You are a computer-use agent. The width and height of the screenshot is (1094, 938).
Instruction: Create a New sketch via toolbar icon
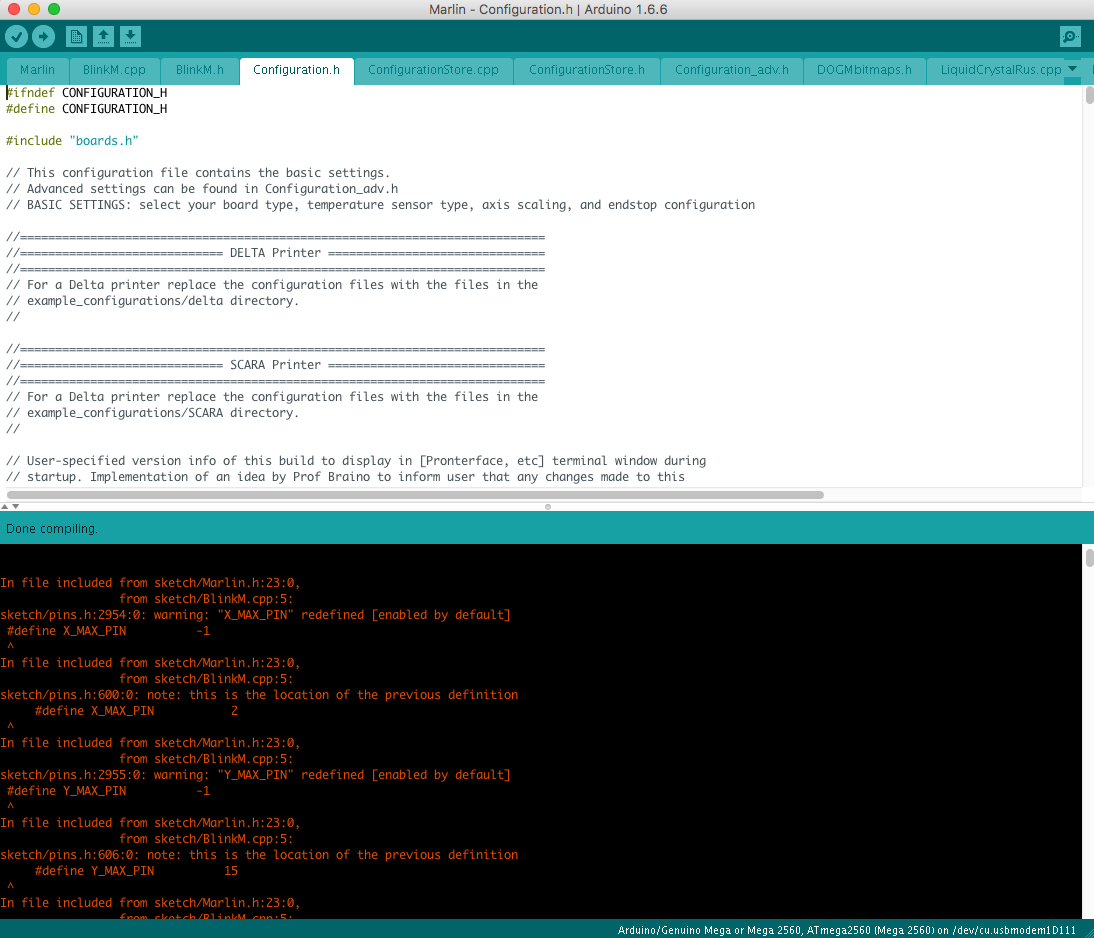pos(76,37)
